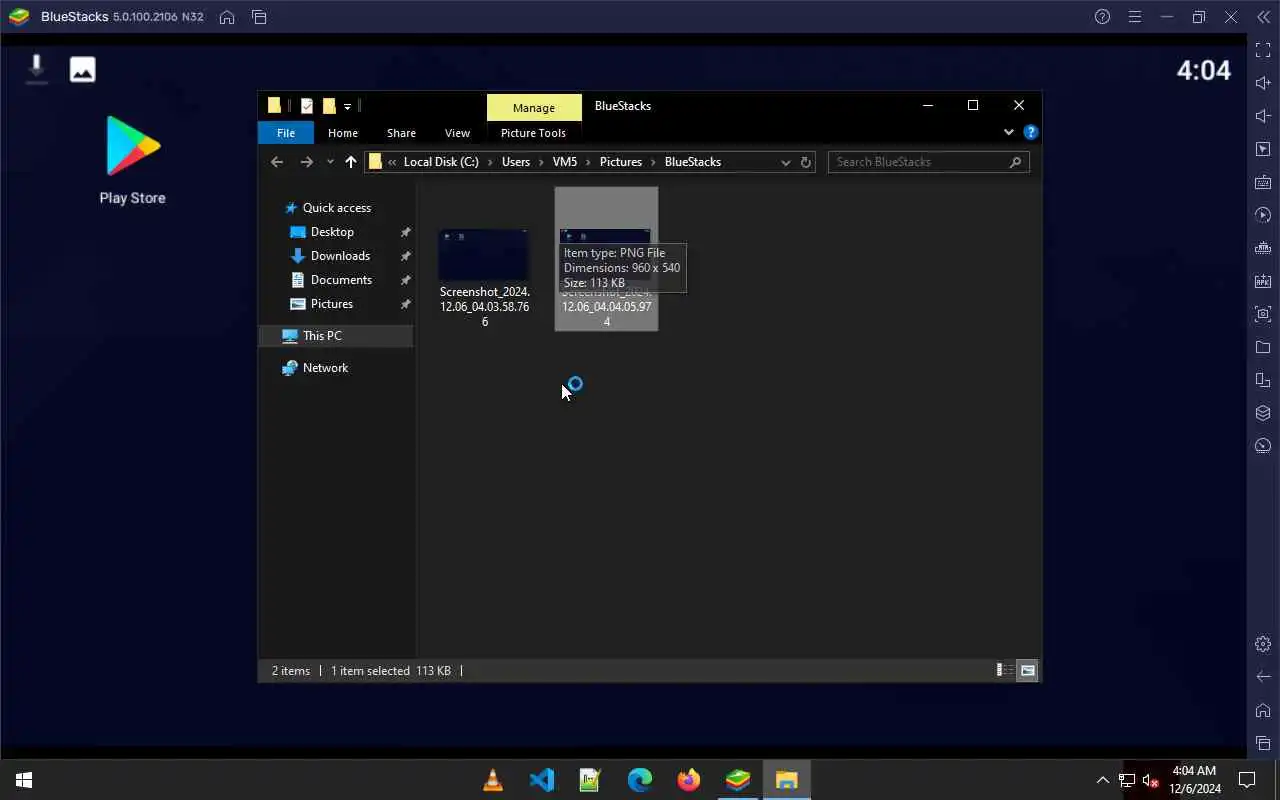Open recent apps from the sidebar bottom

pyautogui.click(x=1263, y=743)
